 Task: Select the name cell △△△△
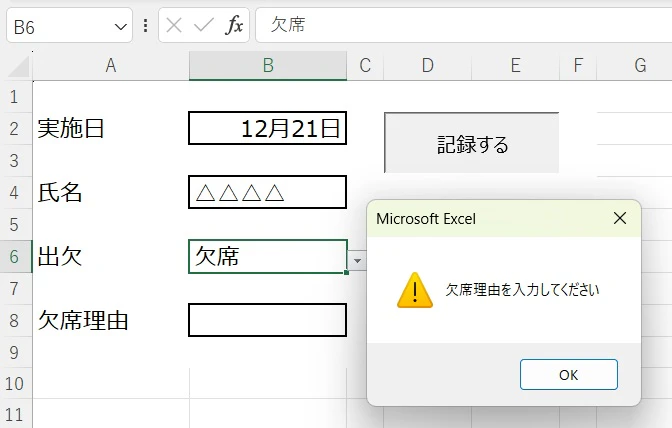point(267,192)
